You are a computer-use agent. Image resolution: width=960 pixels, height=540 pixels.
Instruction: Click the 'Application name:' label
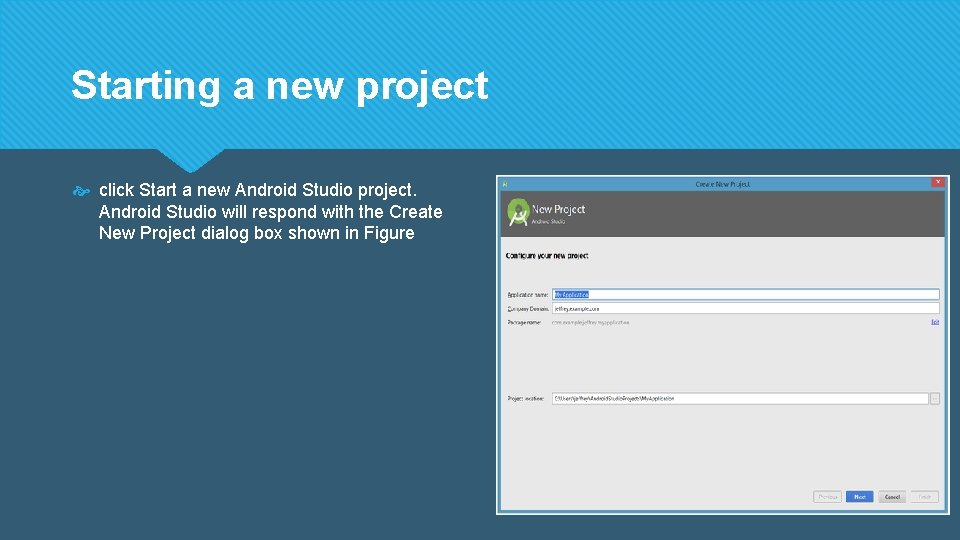[528, 295]
